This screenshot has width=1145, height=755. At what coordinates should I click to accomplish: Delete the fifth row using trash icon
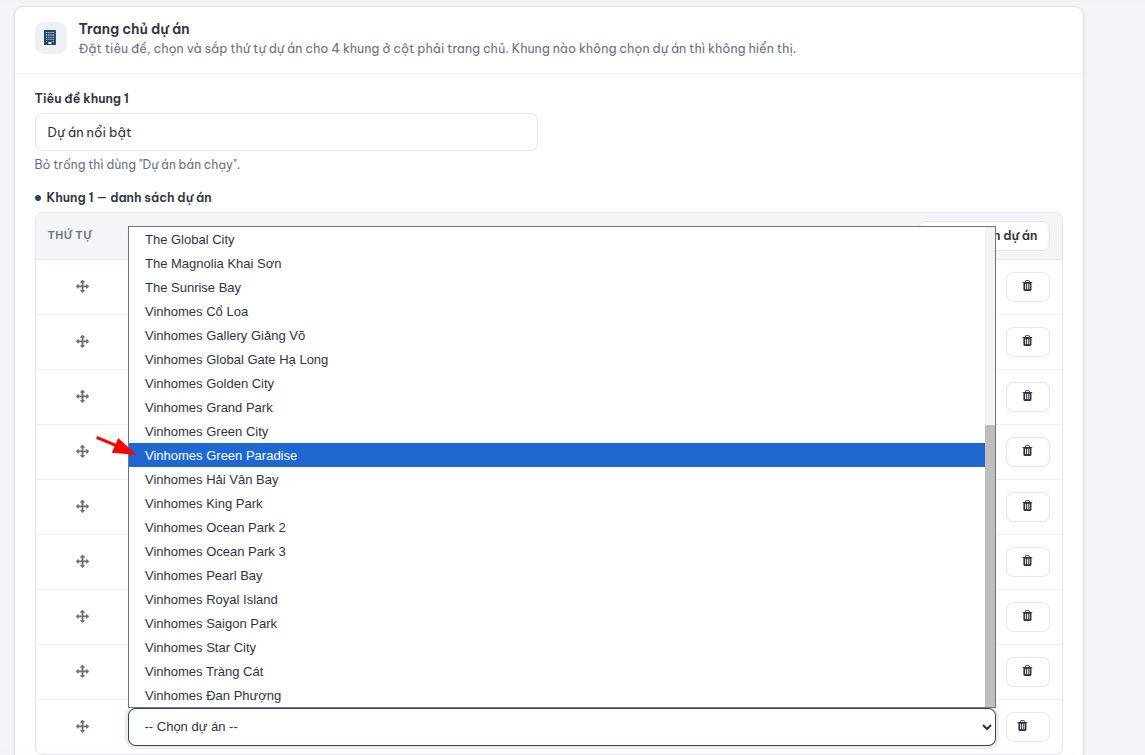[x=1027, y=506]
